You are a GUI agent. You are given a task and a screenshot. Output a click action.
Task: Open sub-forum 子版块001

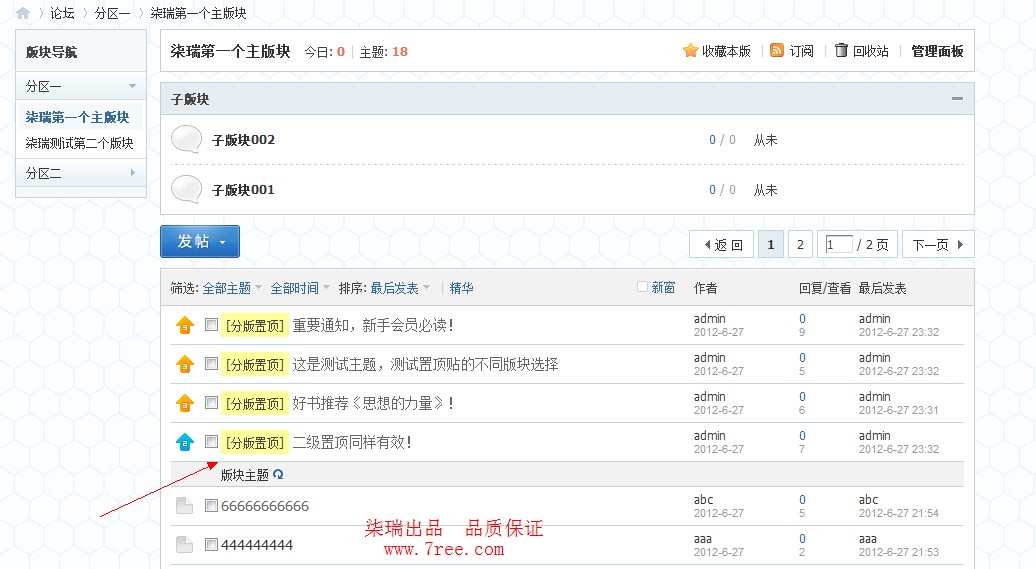(243, 190)
